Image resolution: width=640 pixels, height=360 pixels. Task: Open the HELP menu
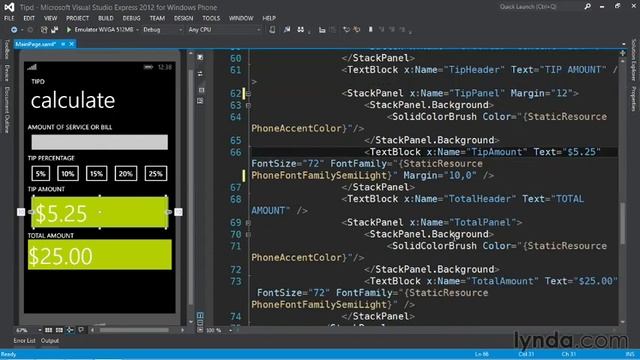269,18
